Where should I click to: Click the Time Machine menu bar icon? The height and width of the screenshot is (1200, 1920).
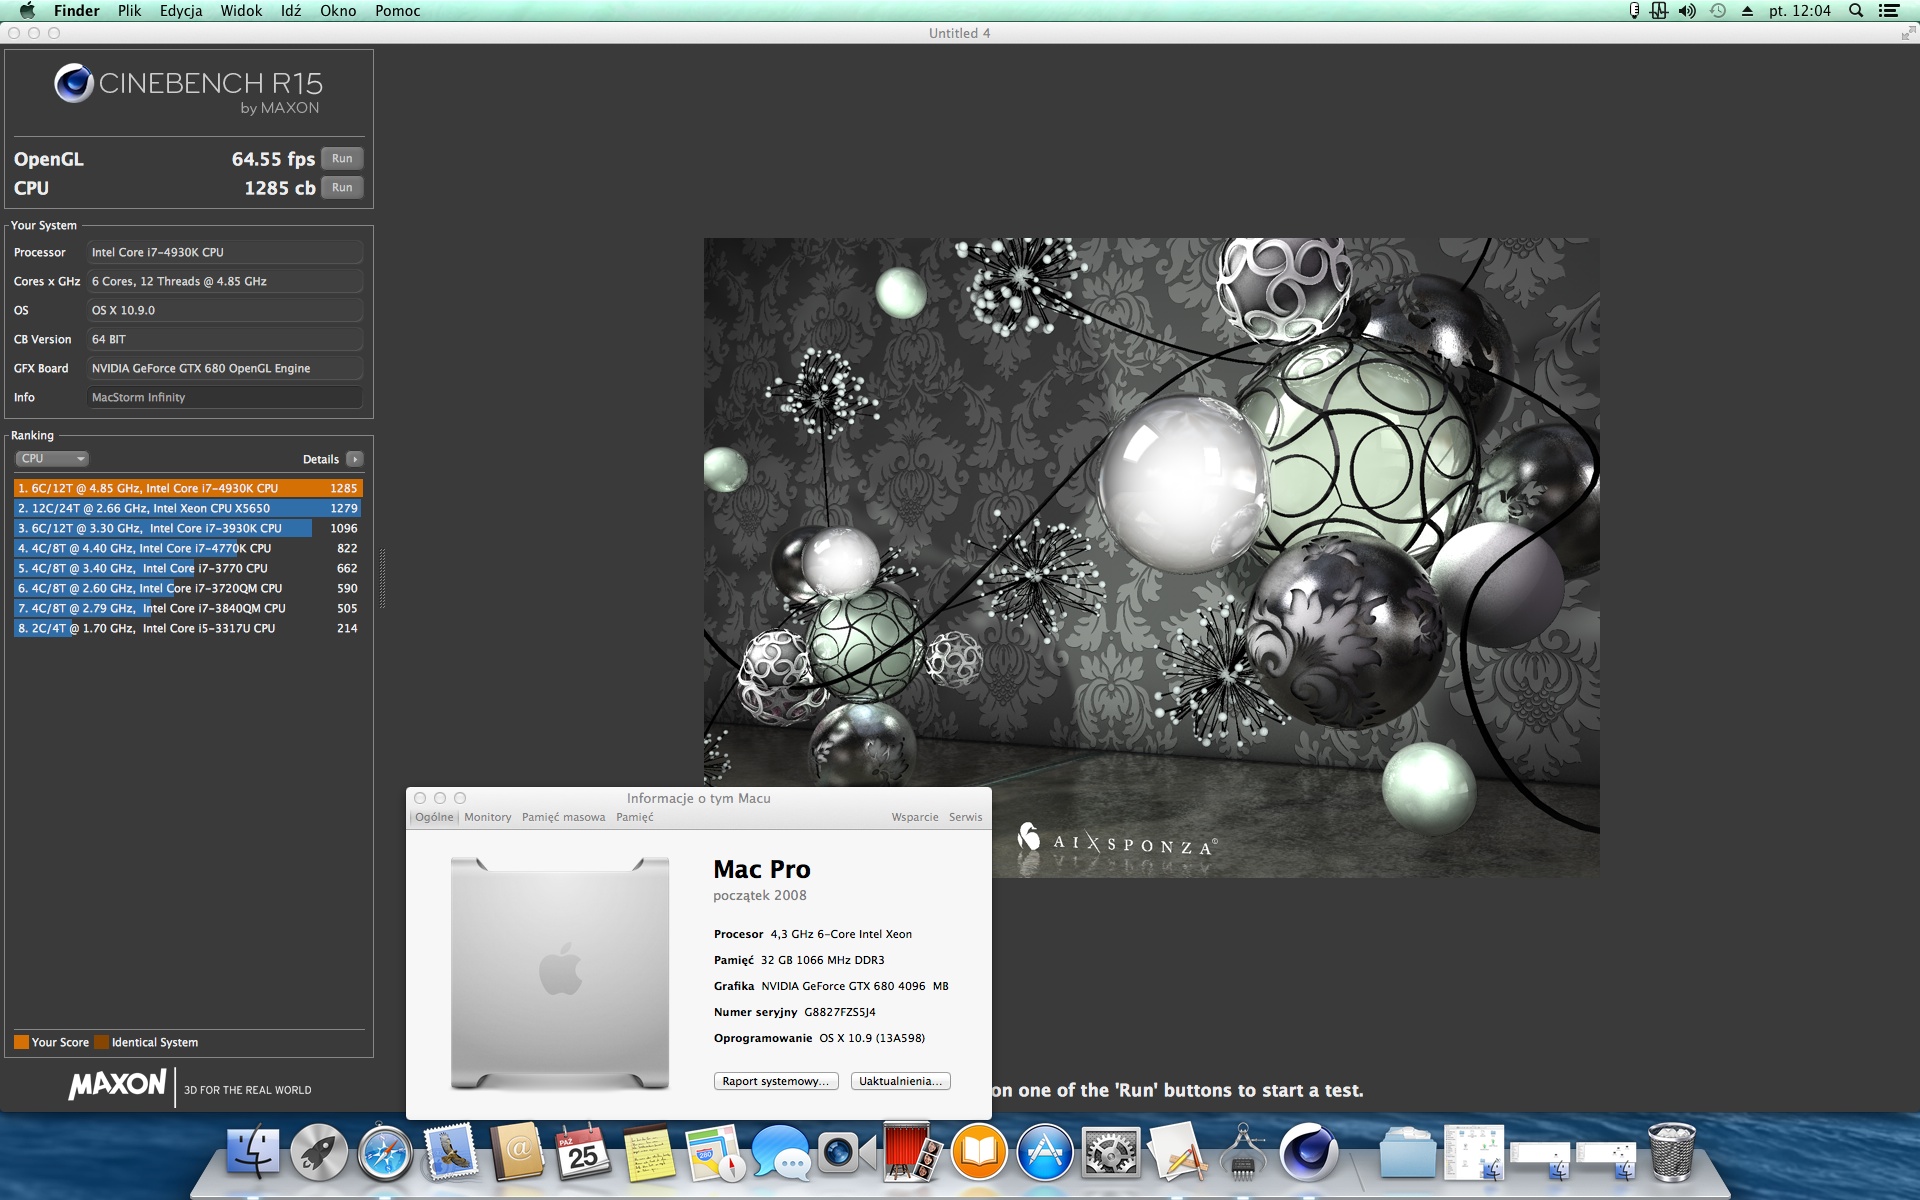(x=1718, y=11)
